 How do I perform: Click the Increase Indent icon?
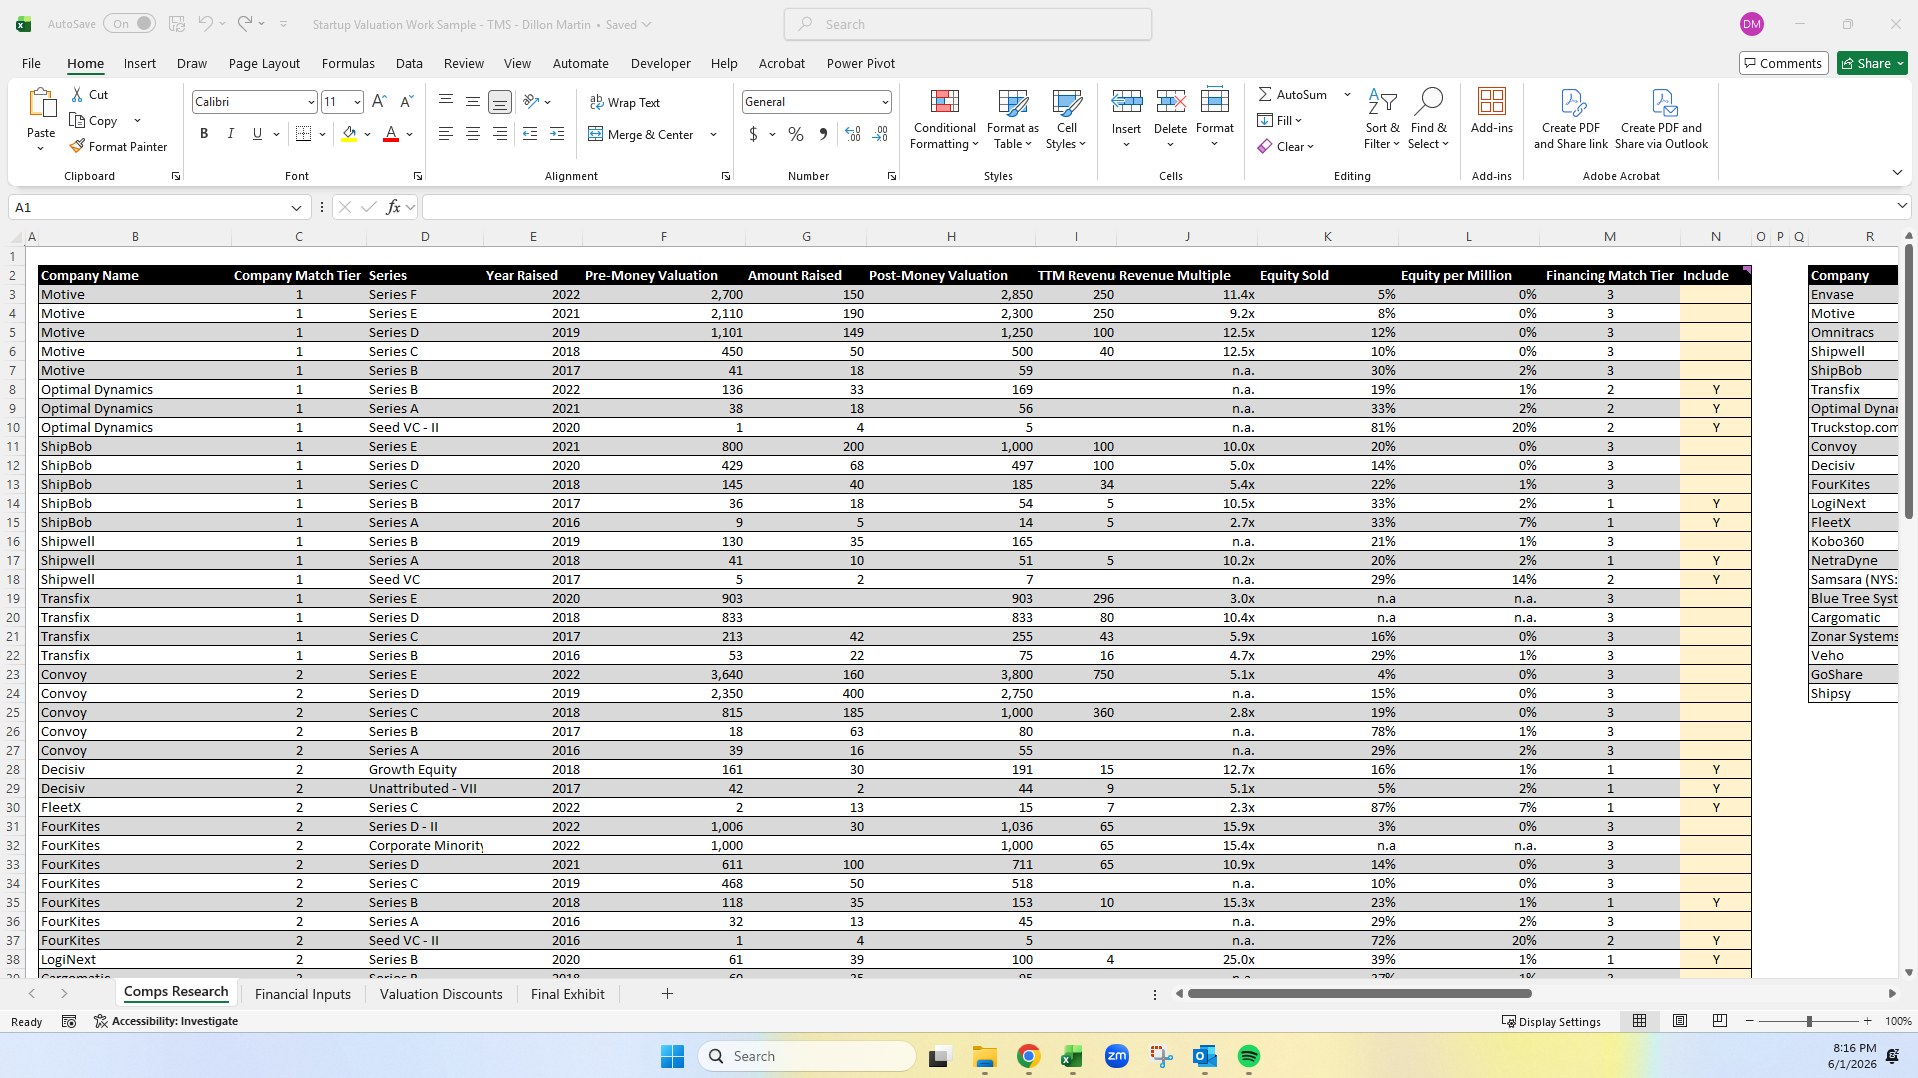pos(557,133)
